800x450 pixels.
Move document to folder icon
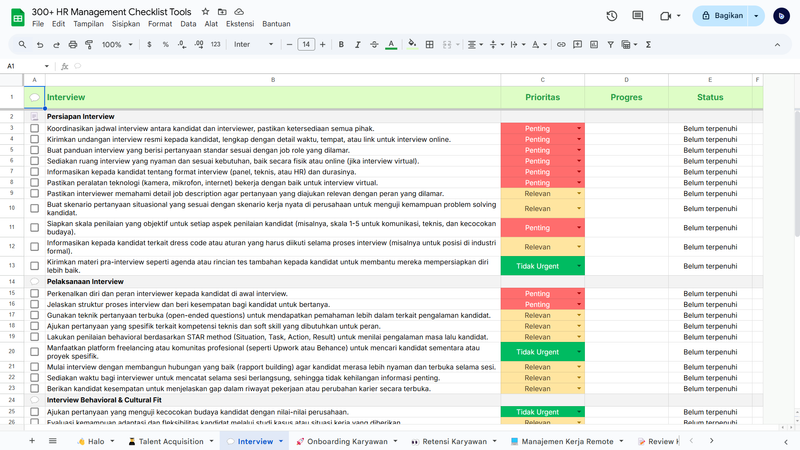click(x=222, y=12)
